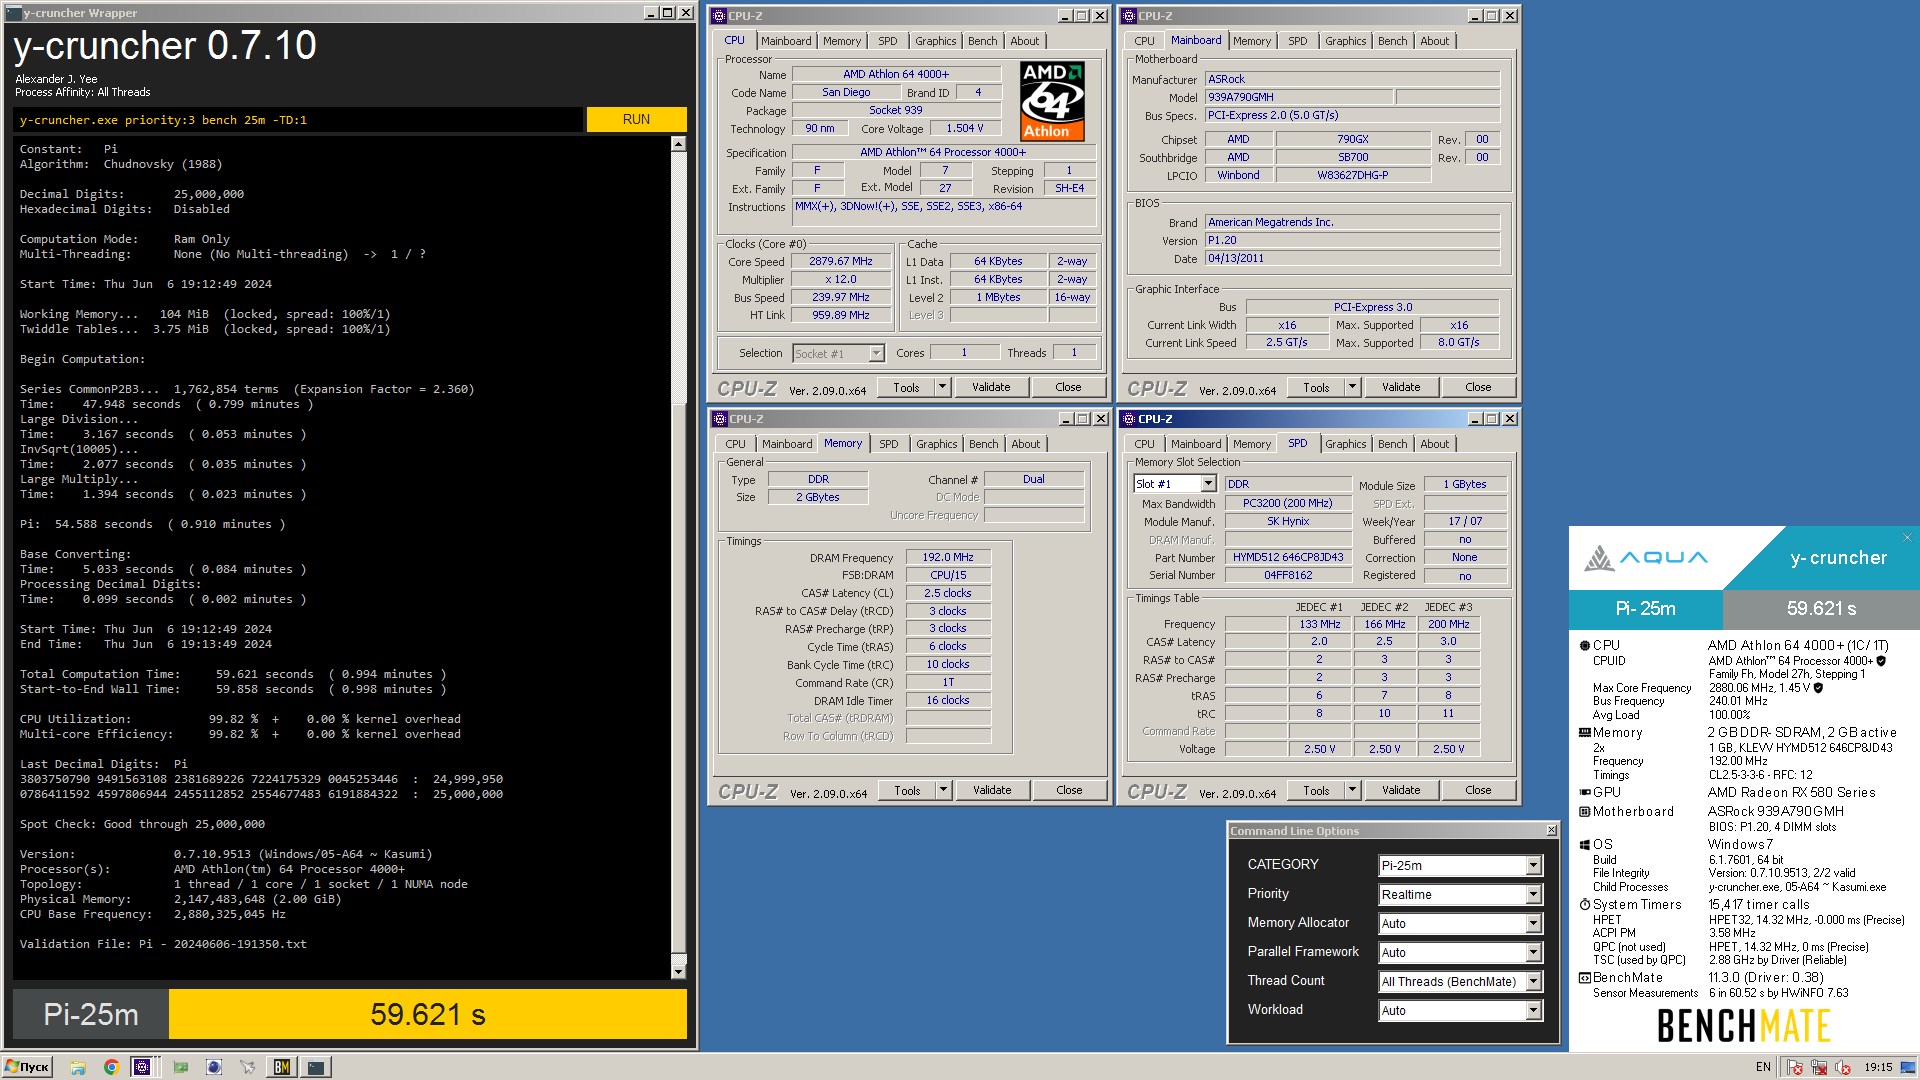The image size is (1920, 1080).
Task: Click the Memory module icon in BenchMate
Action: [x=1584, y=732]
